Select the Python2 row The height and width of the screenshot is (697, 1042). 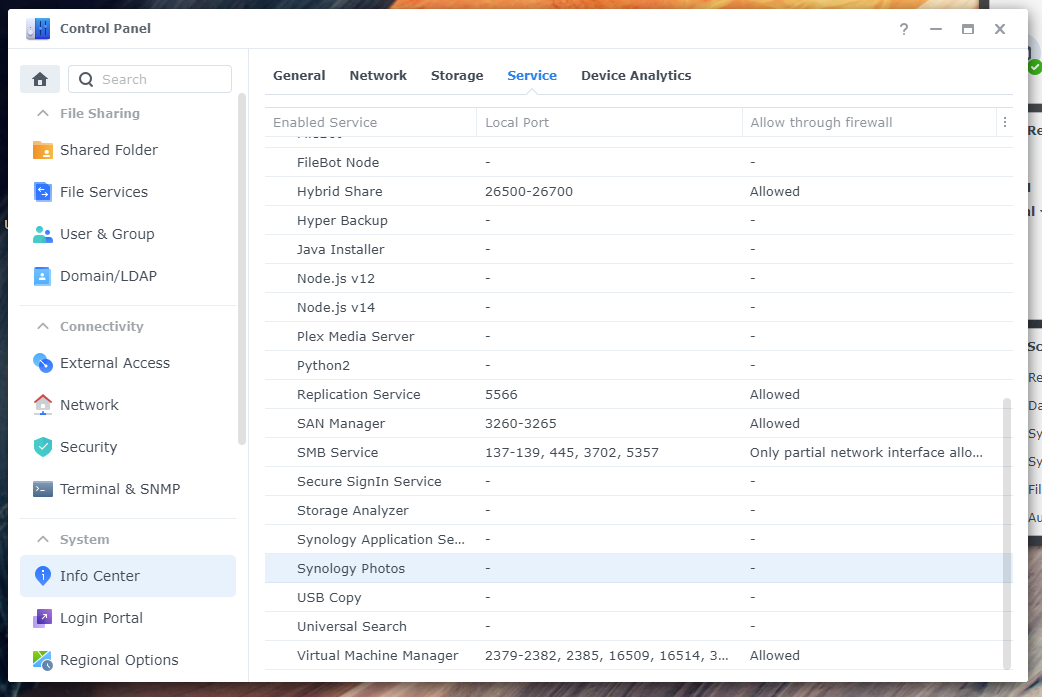(x=639, y=365)
